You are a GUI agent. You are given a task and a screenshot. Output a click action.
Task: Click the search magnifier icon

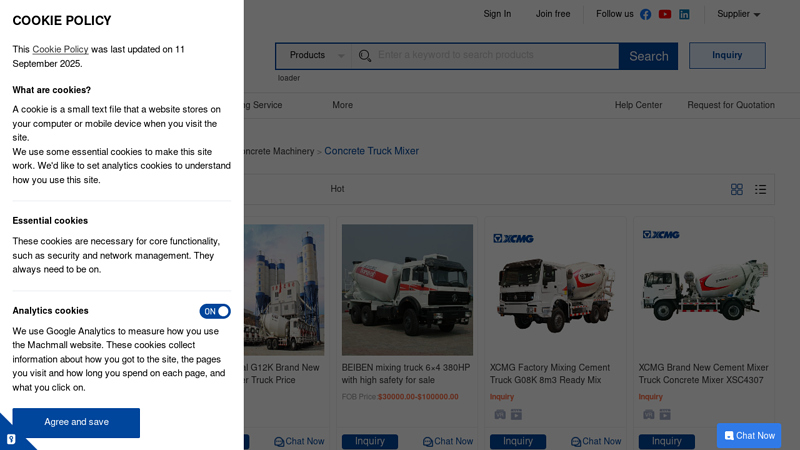[x=365, y=56]
